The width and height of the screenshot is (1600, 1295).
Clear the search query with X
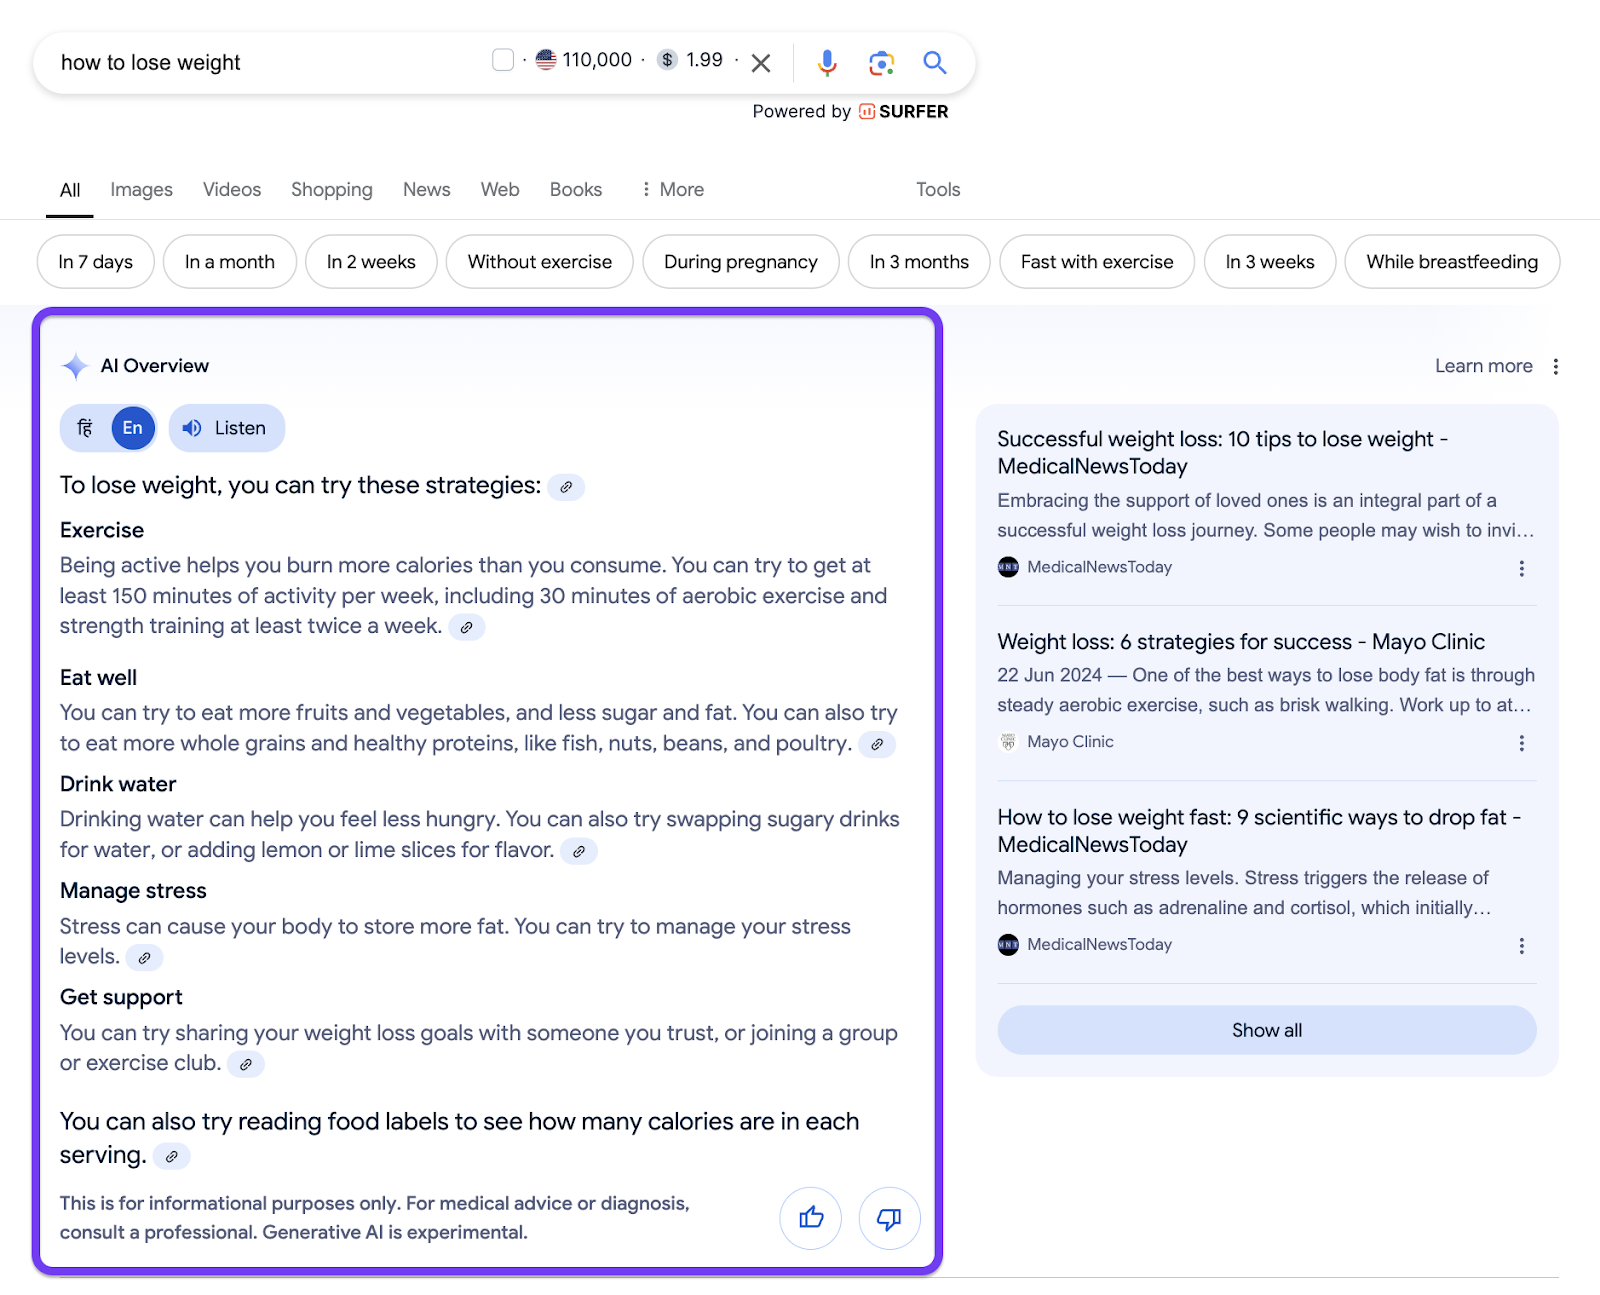(761, 63)
